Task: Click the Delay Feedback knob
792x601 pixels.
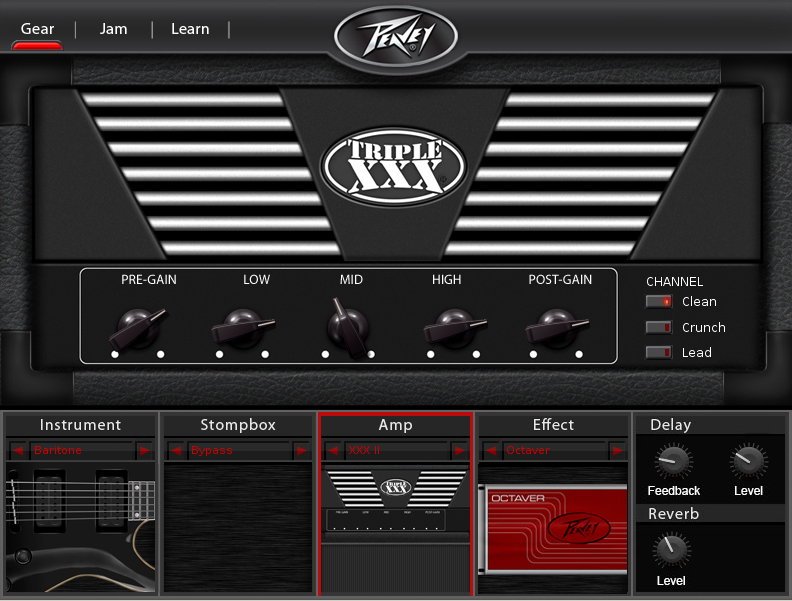Action: tap(674, 462)
